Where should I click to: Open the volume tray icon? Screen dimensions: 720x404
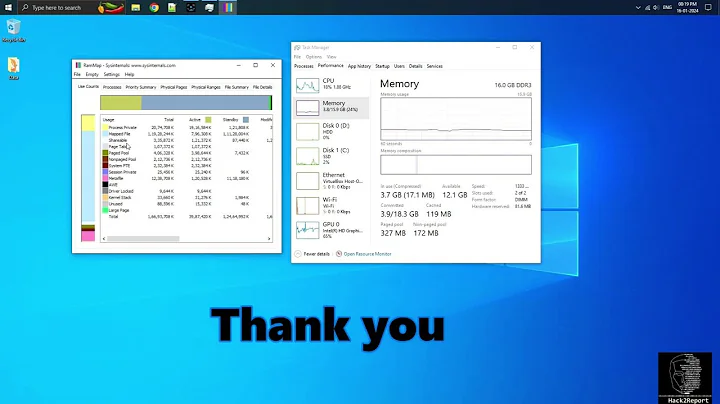(x=656, y=7)
